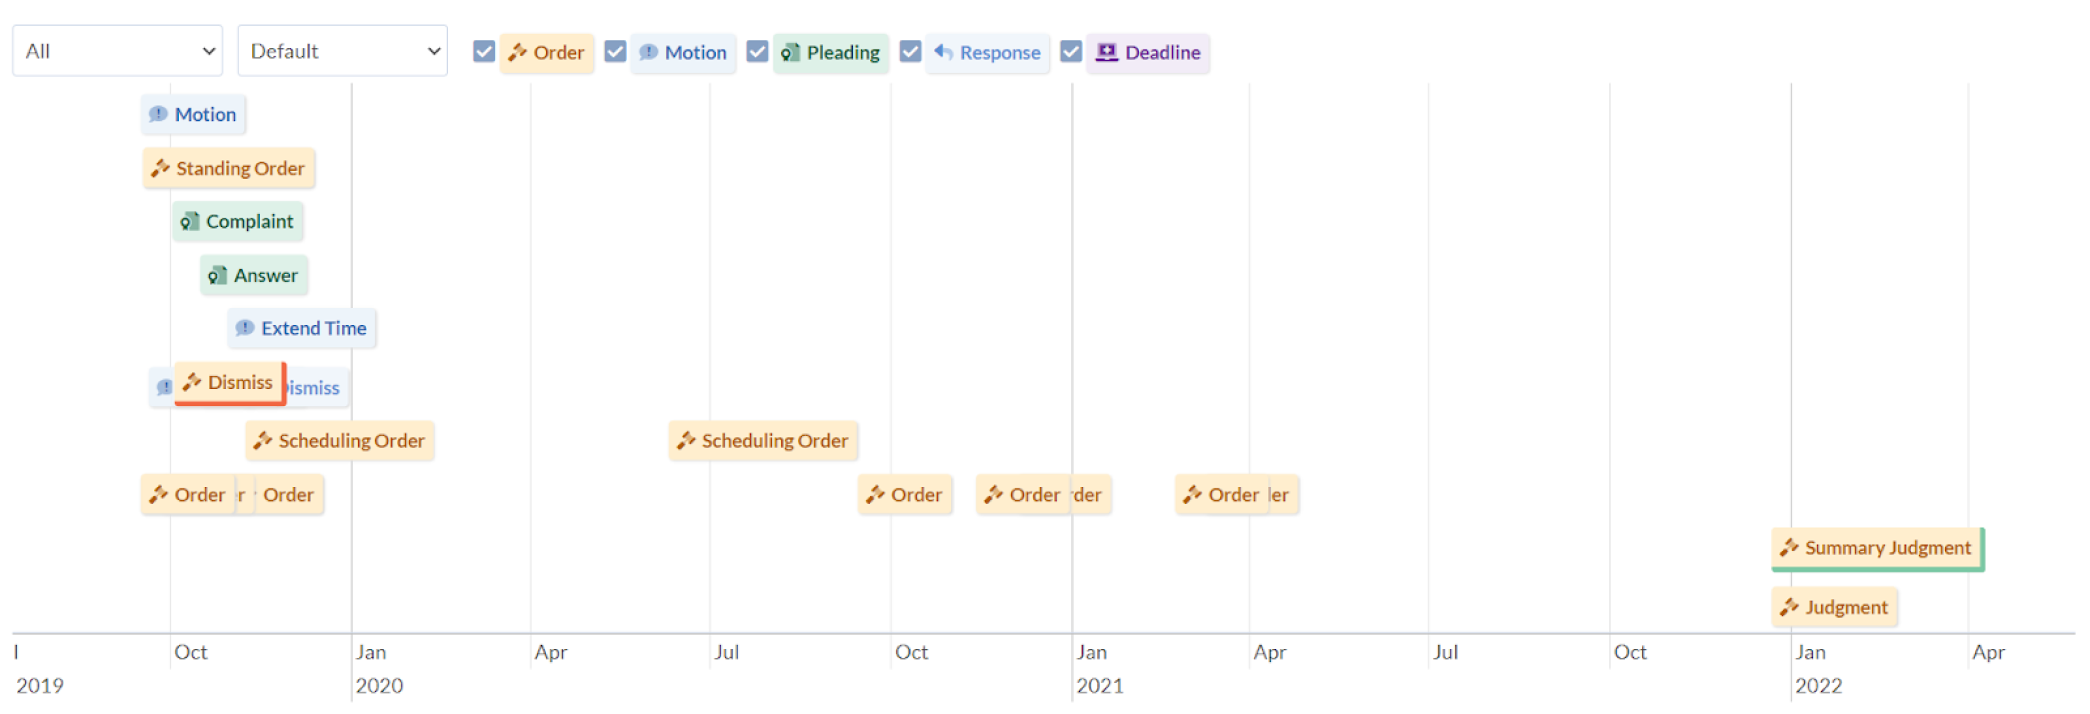2090x714 pixels.
Task: Click the document icon on the Complaint event
Action: click(190, 221)
